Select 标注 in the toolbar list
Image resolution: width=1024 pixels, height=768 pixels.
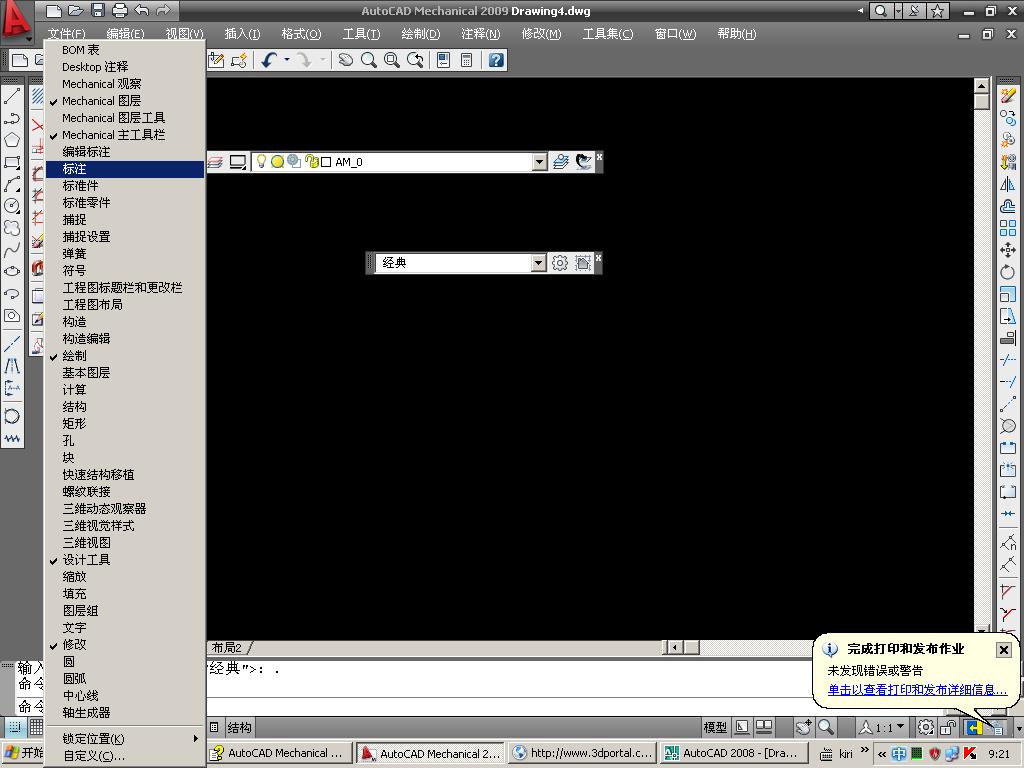(125, 168)
